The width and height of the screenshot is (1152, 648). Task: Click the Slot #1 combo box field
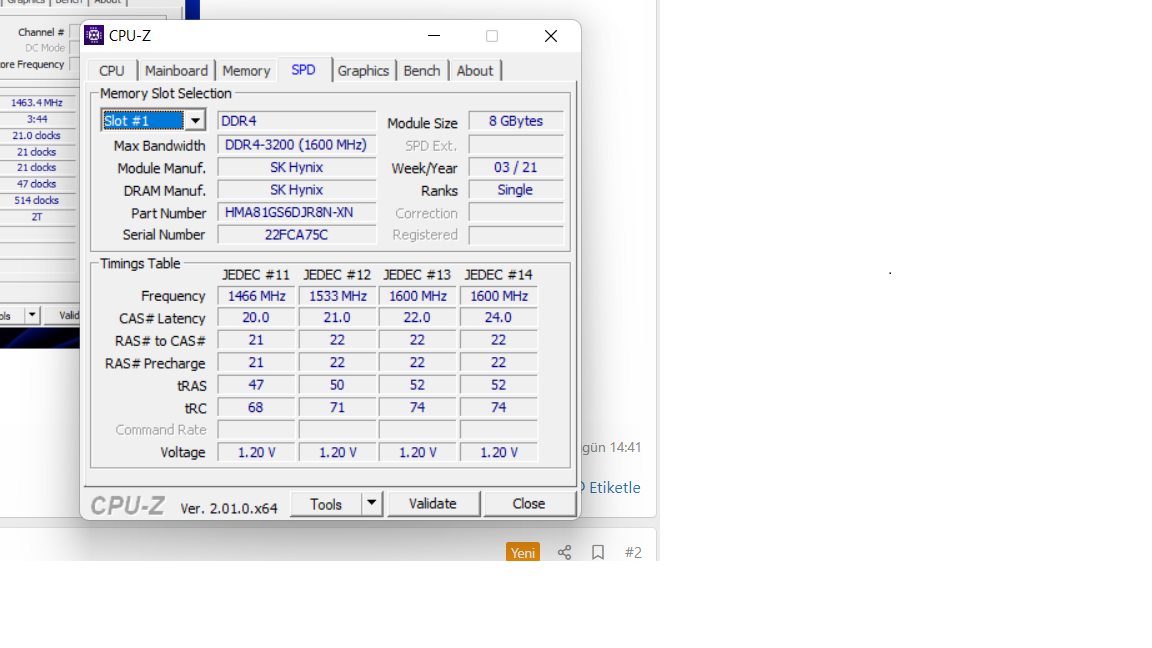click(153, 120)
